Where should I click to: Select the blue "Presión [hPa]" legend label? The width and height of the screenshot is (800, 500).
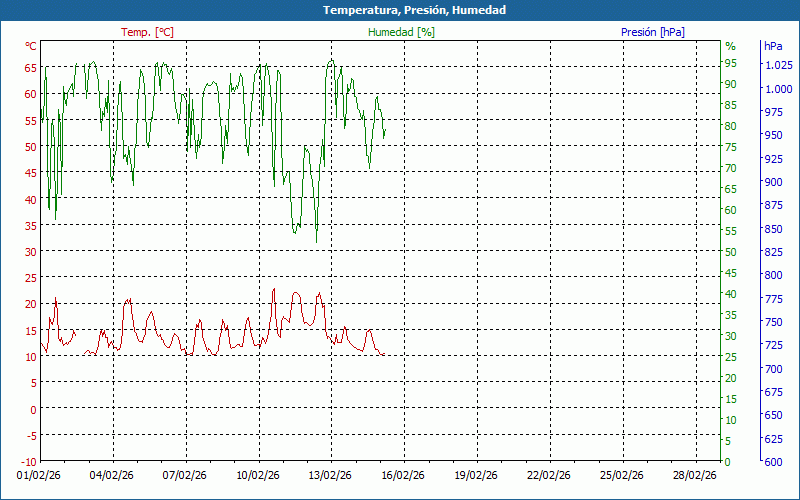(x=652, y=32)
